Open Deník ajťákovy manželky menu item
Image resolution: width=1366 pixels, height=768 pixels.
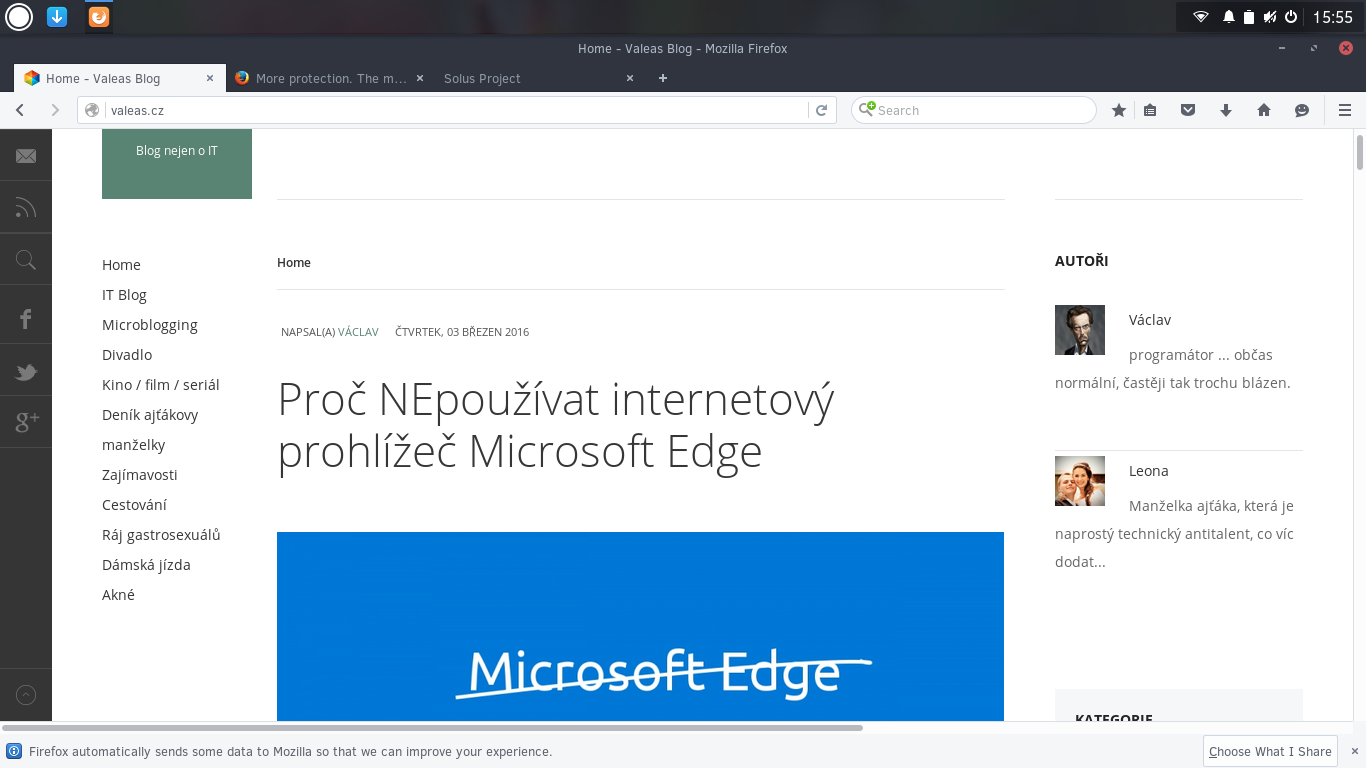click(150, 430)
